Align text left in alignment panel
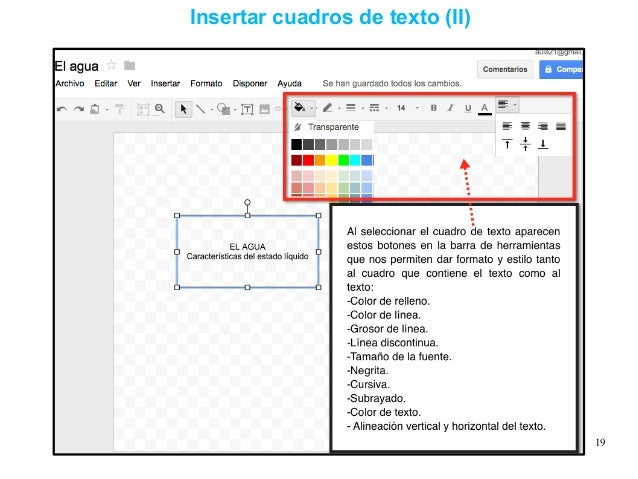The width and height of the screenshot is (638, 479). pyautogui.click(x=507, y=126)
